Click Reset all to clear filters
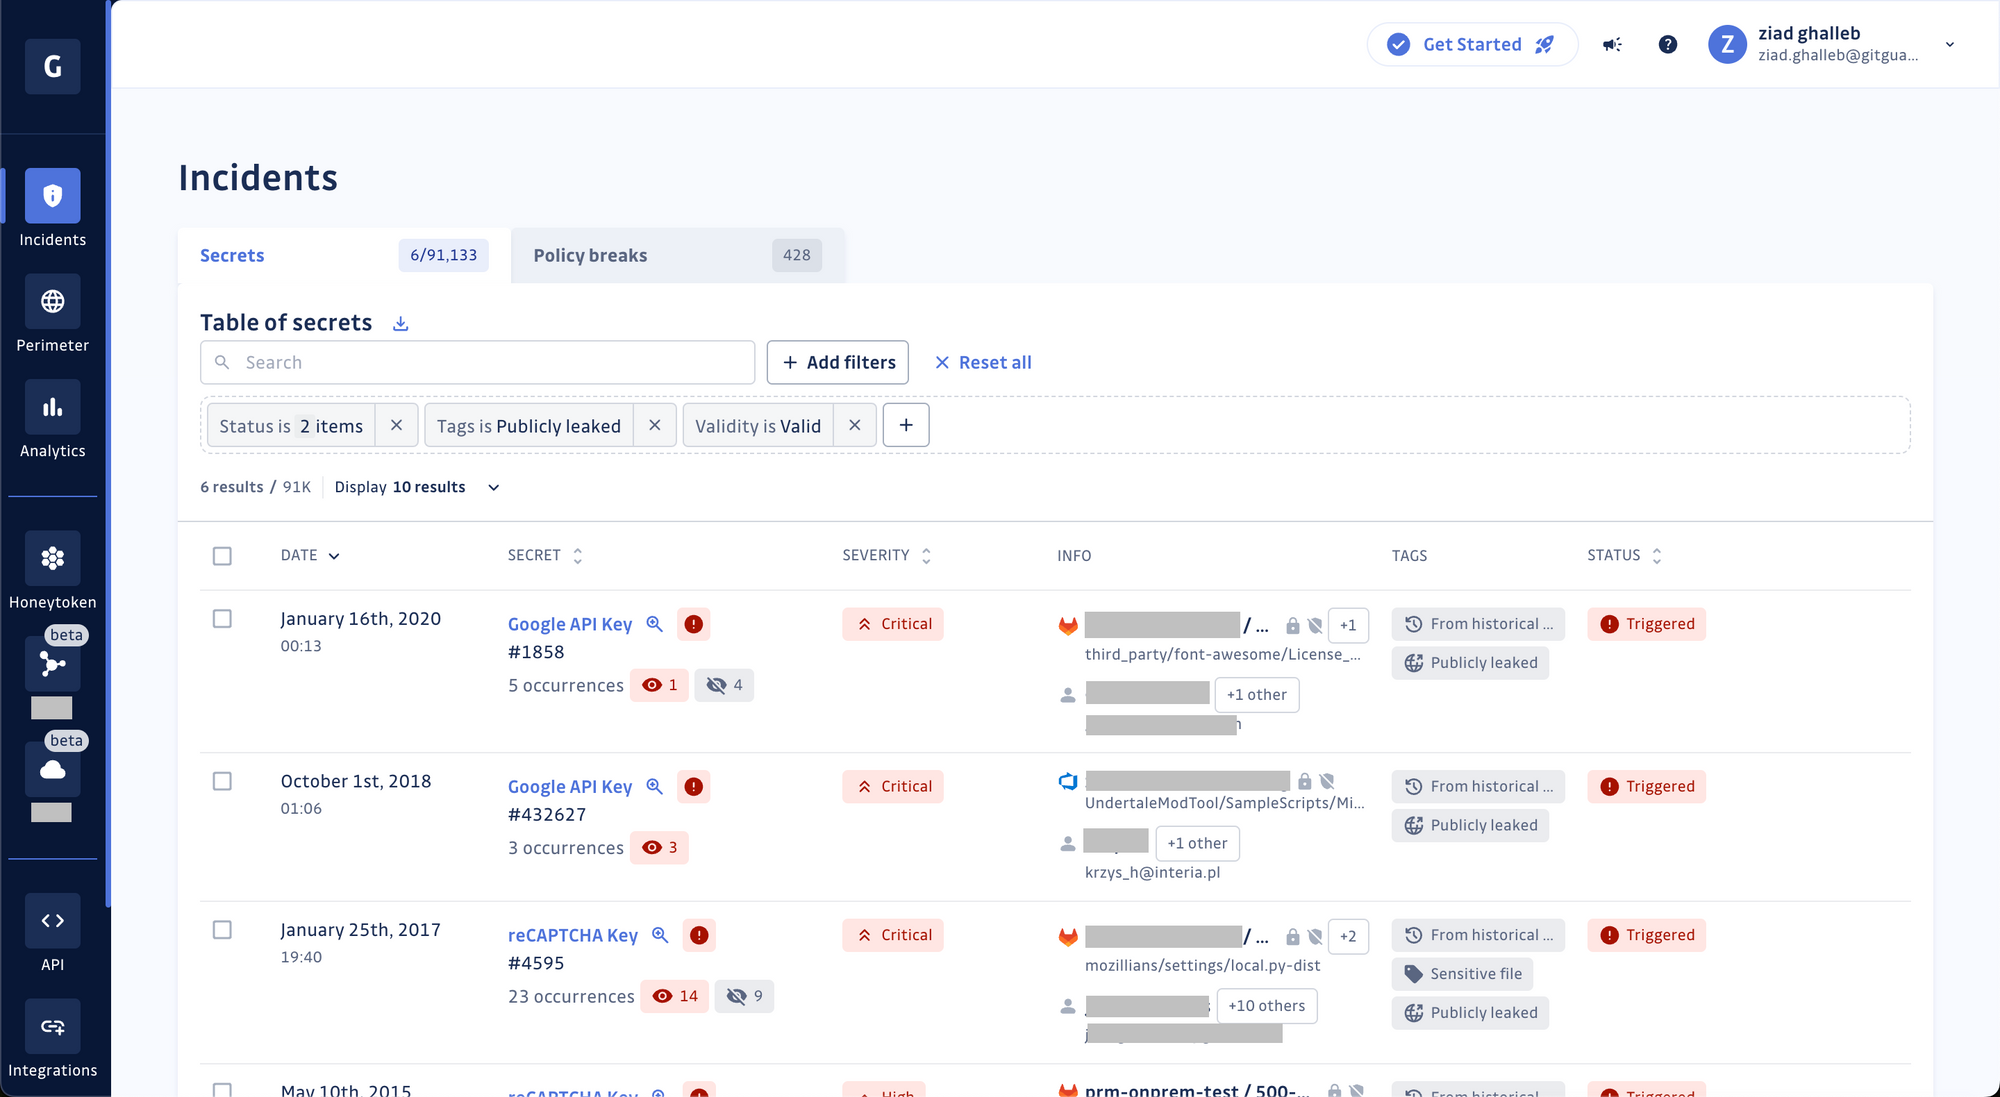2000x1097 pixels. tap(983, 362)
